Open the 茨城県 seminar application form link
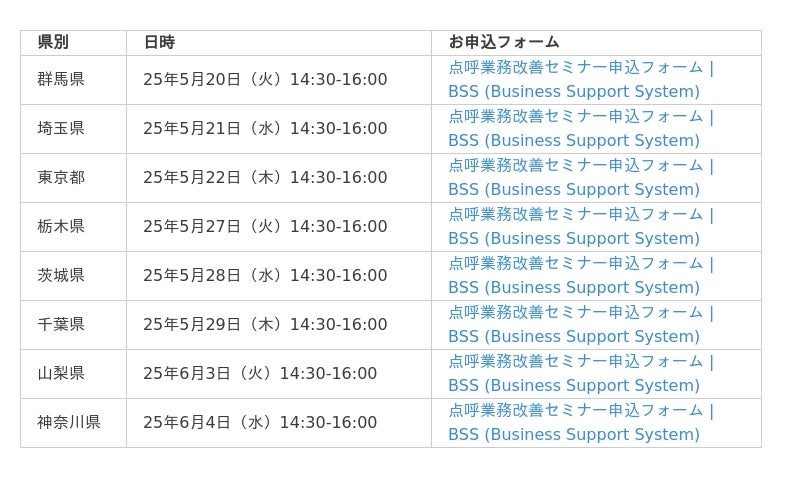The width and height of the screenshot is (800, 478). [x=581, y=275]
